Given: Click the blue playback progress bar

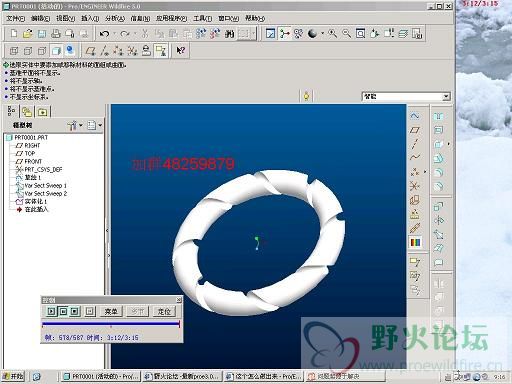Looking at the screenshot, I should 111,323.
